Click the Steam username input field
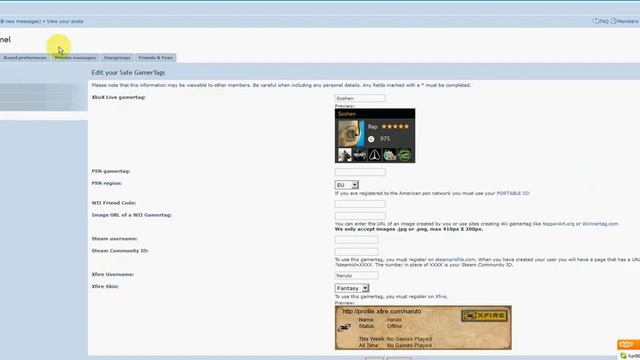640x360 pixels. (x=356, y=240)
